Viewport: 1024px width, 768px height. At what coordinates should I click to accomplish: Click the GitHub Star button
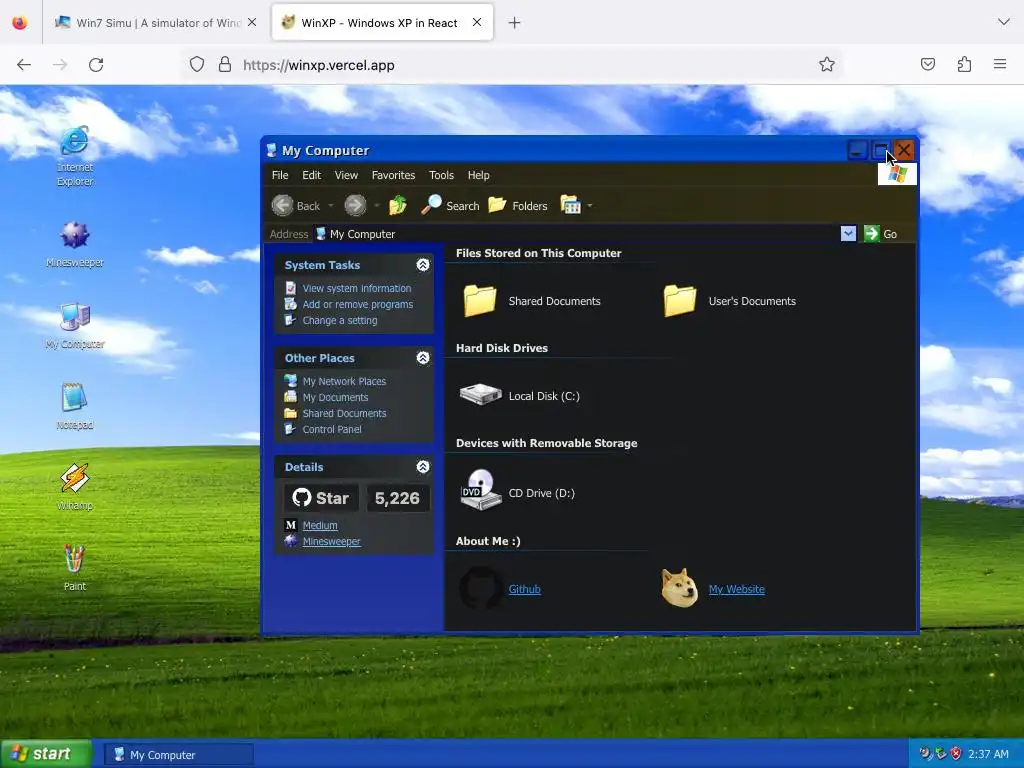321,498
